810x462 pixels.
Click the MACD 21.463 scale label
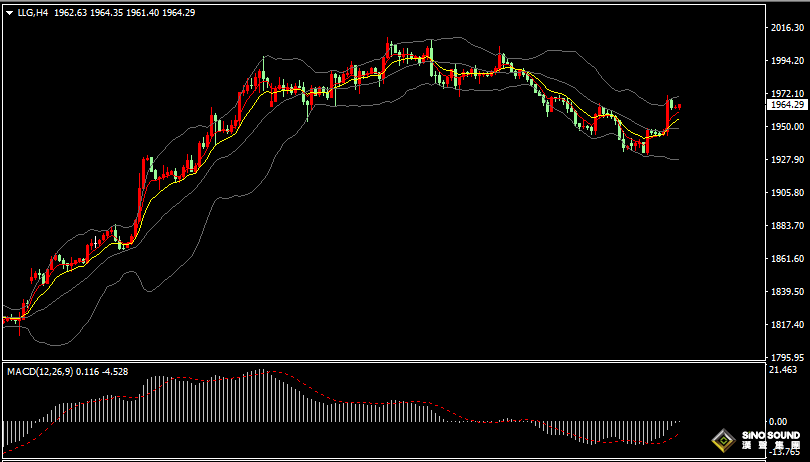[783, 370]
